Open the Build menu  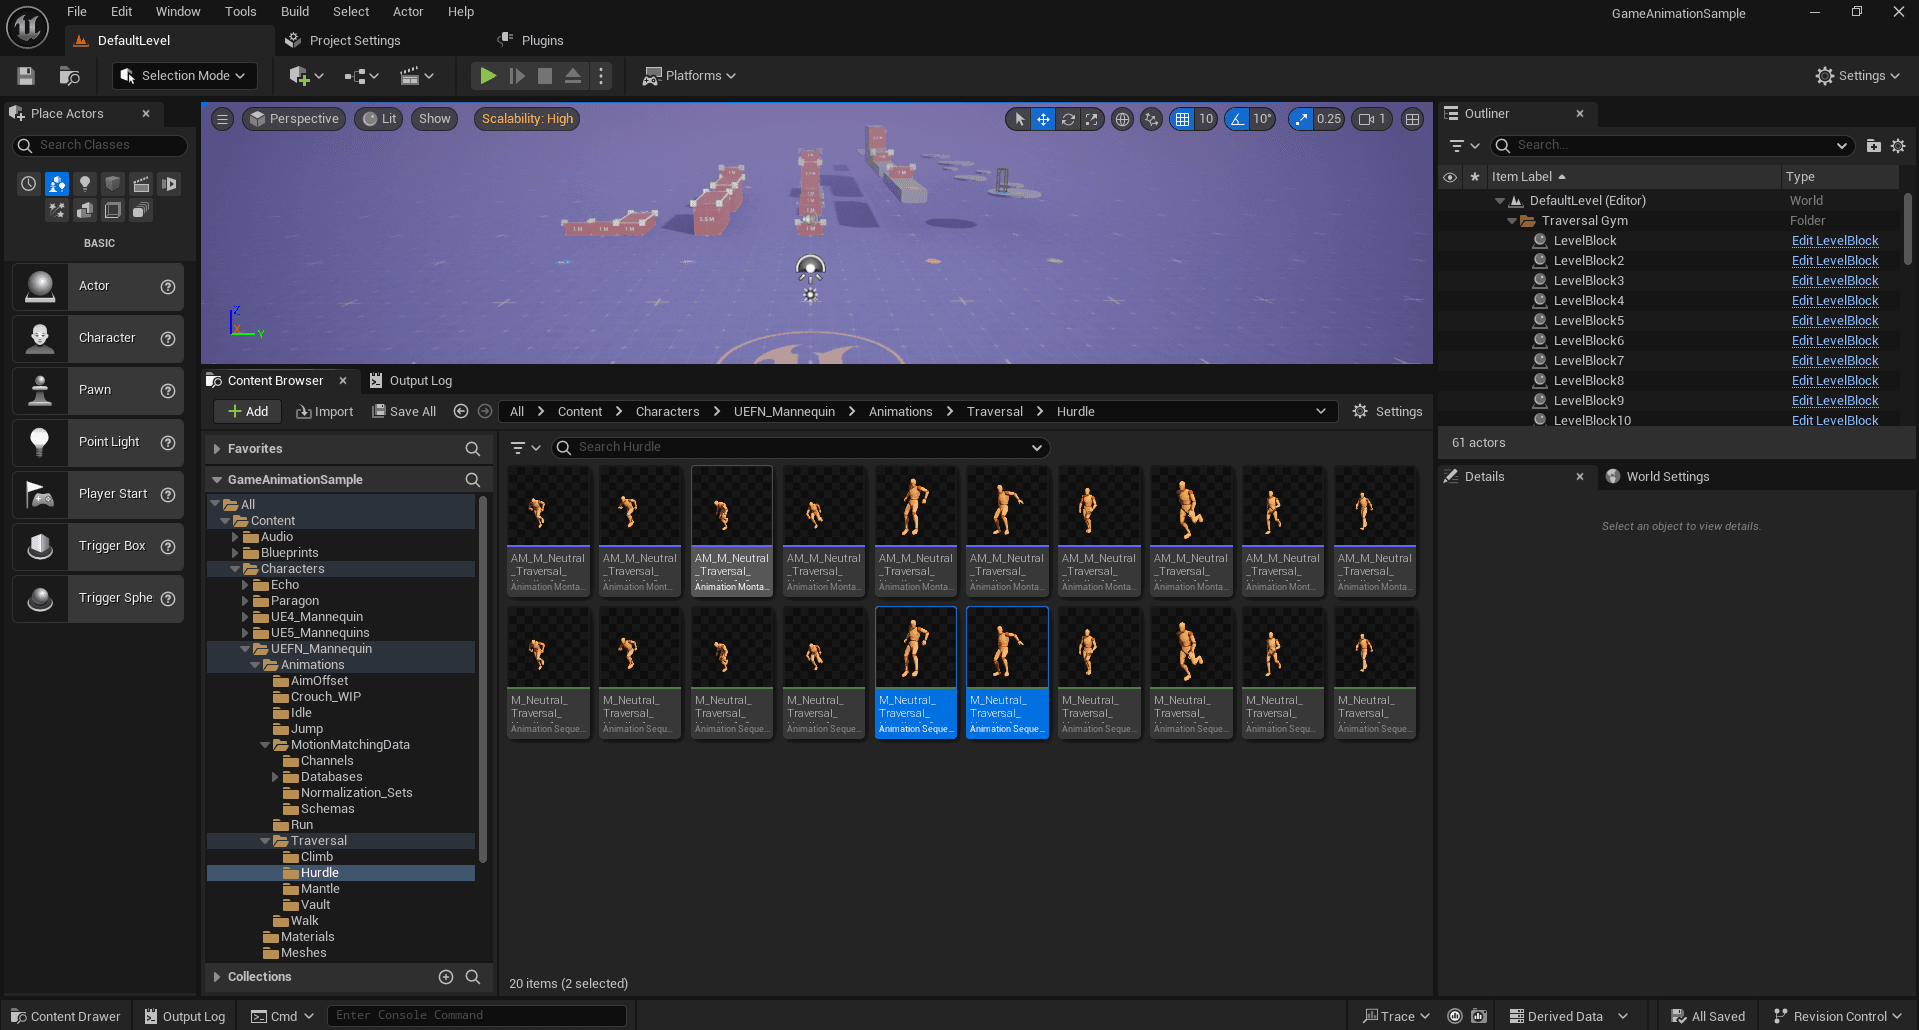295,12
